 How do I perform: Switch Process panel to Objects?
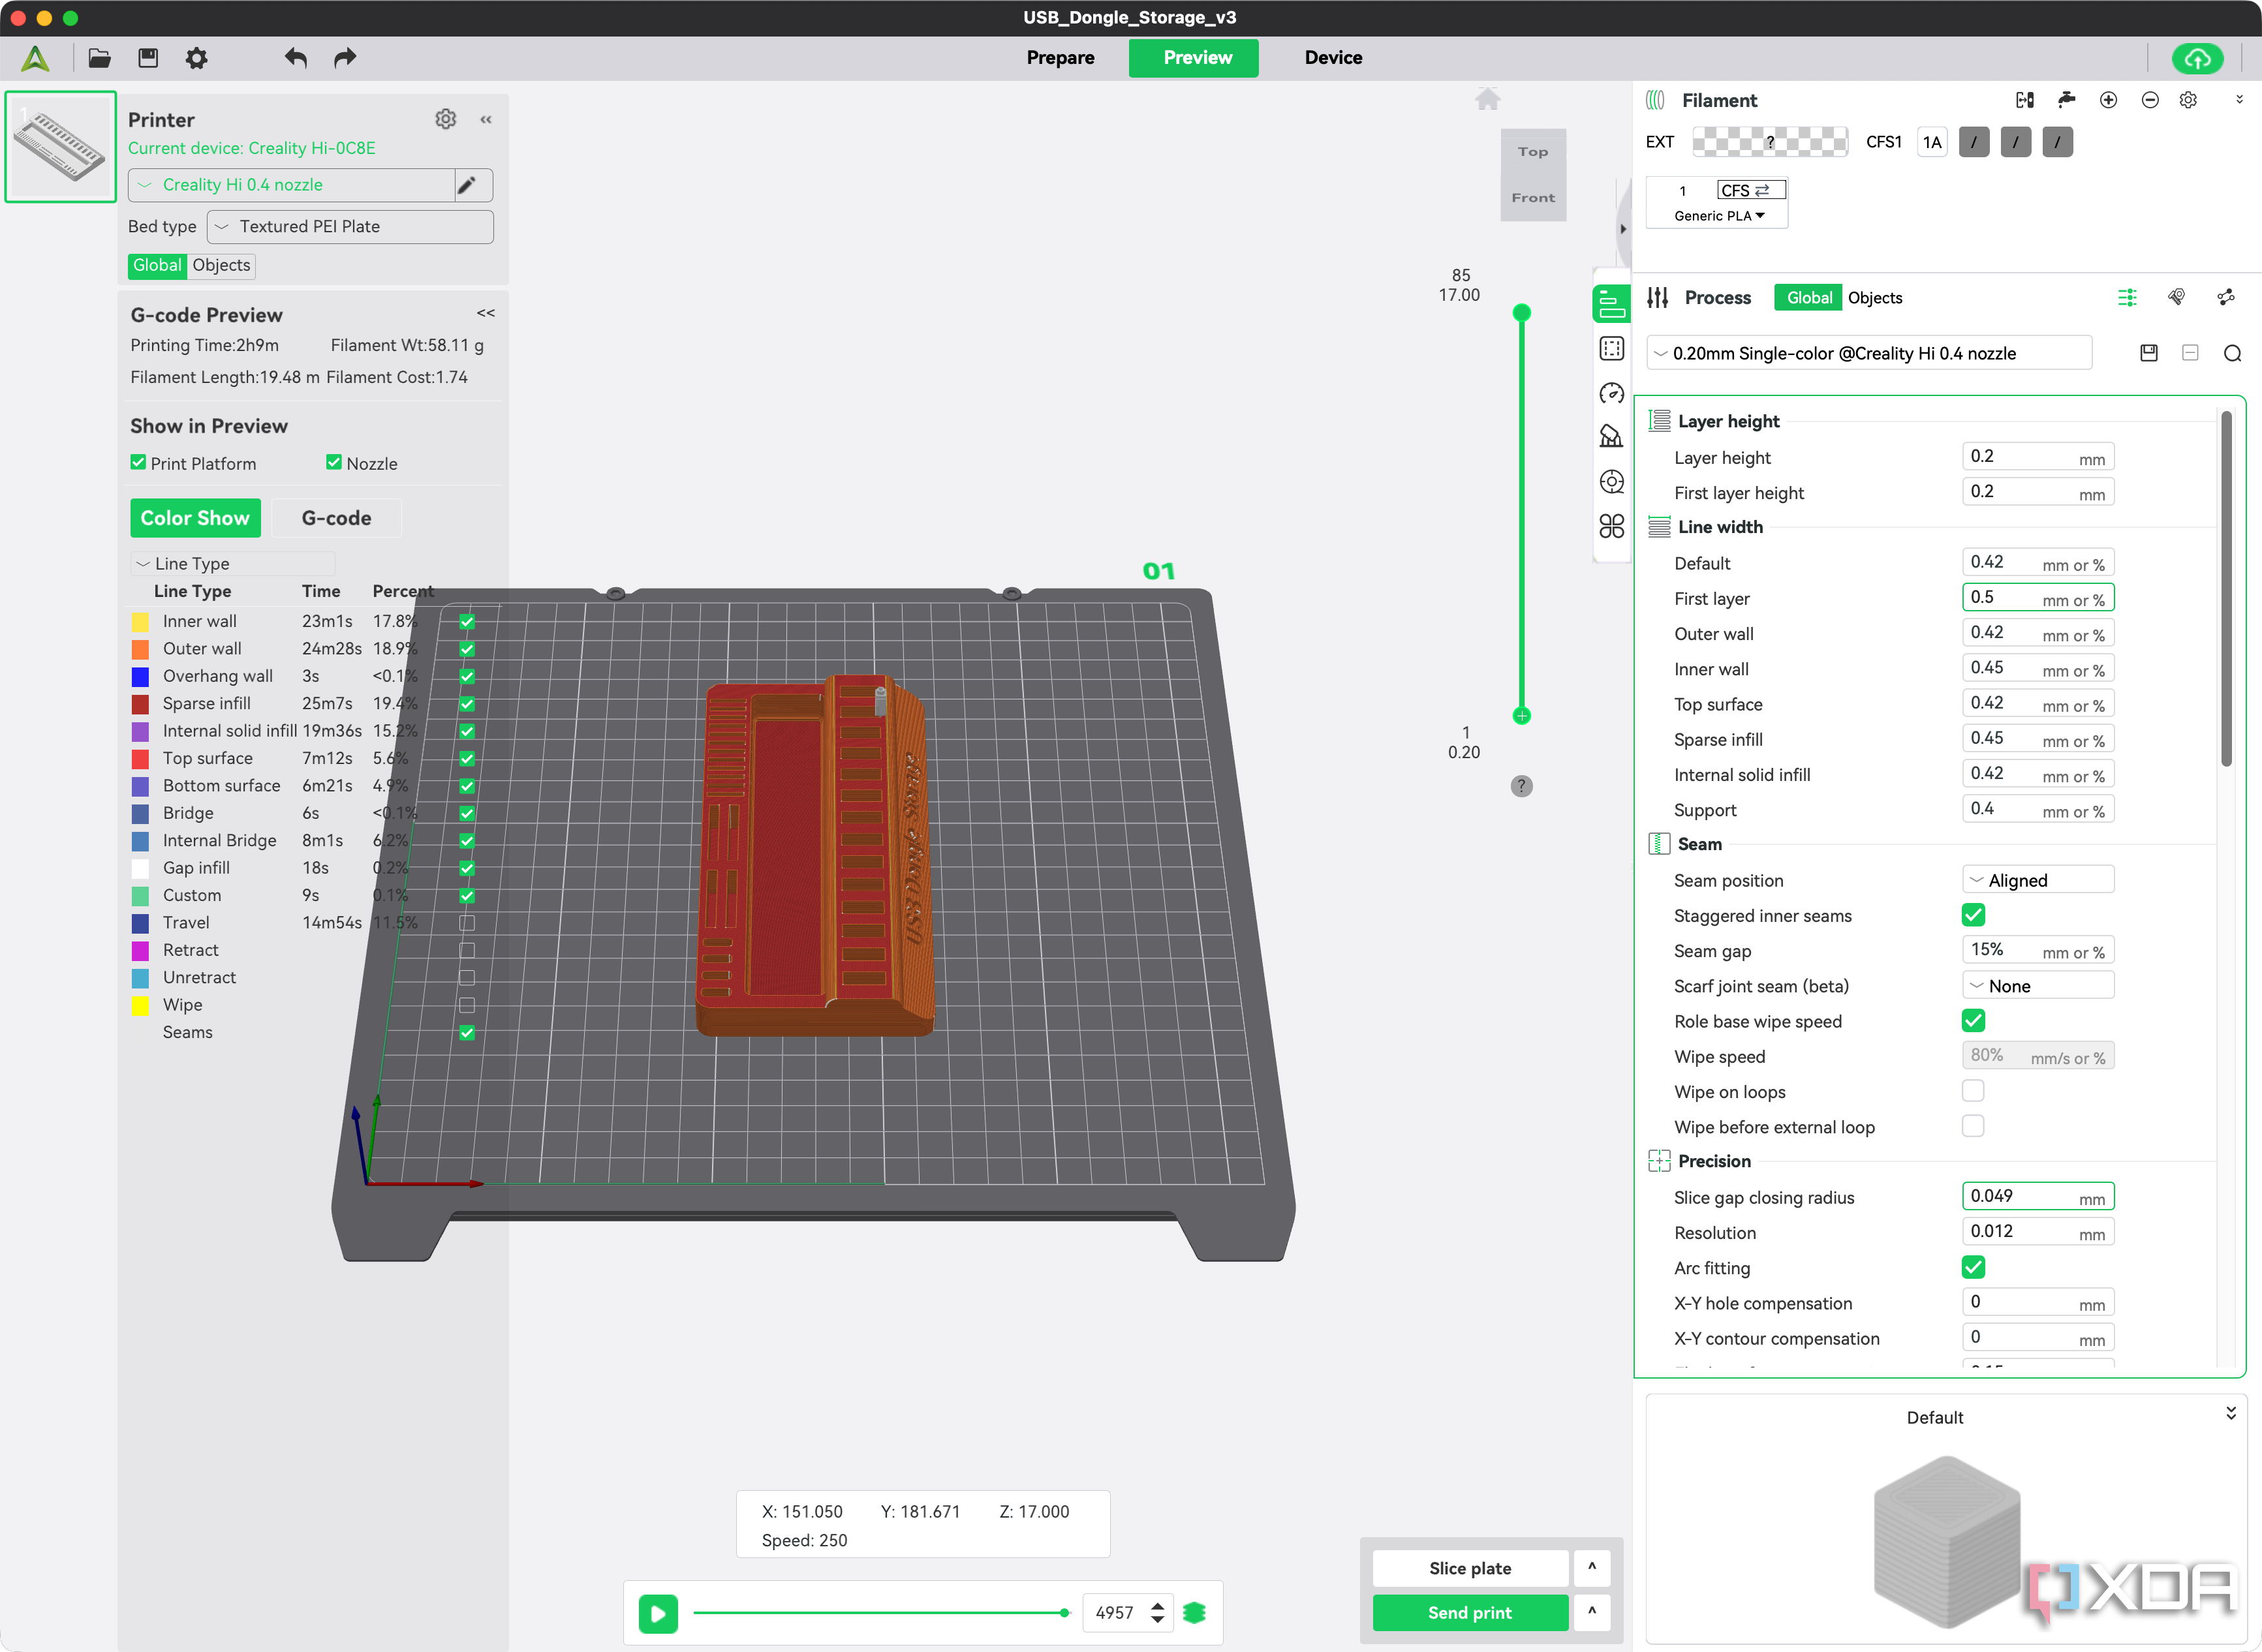[1875, 298]
